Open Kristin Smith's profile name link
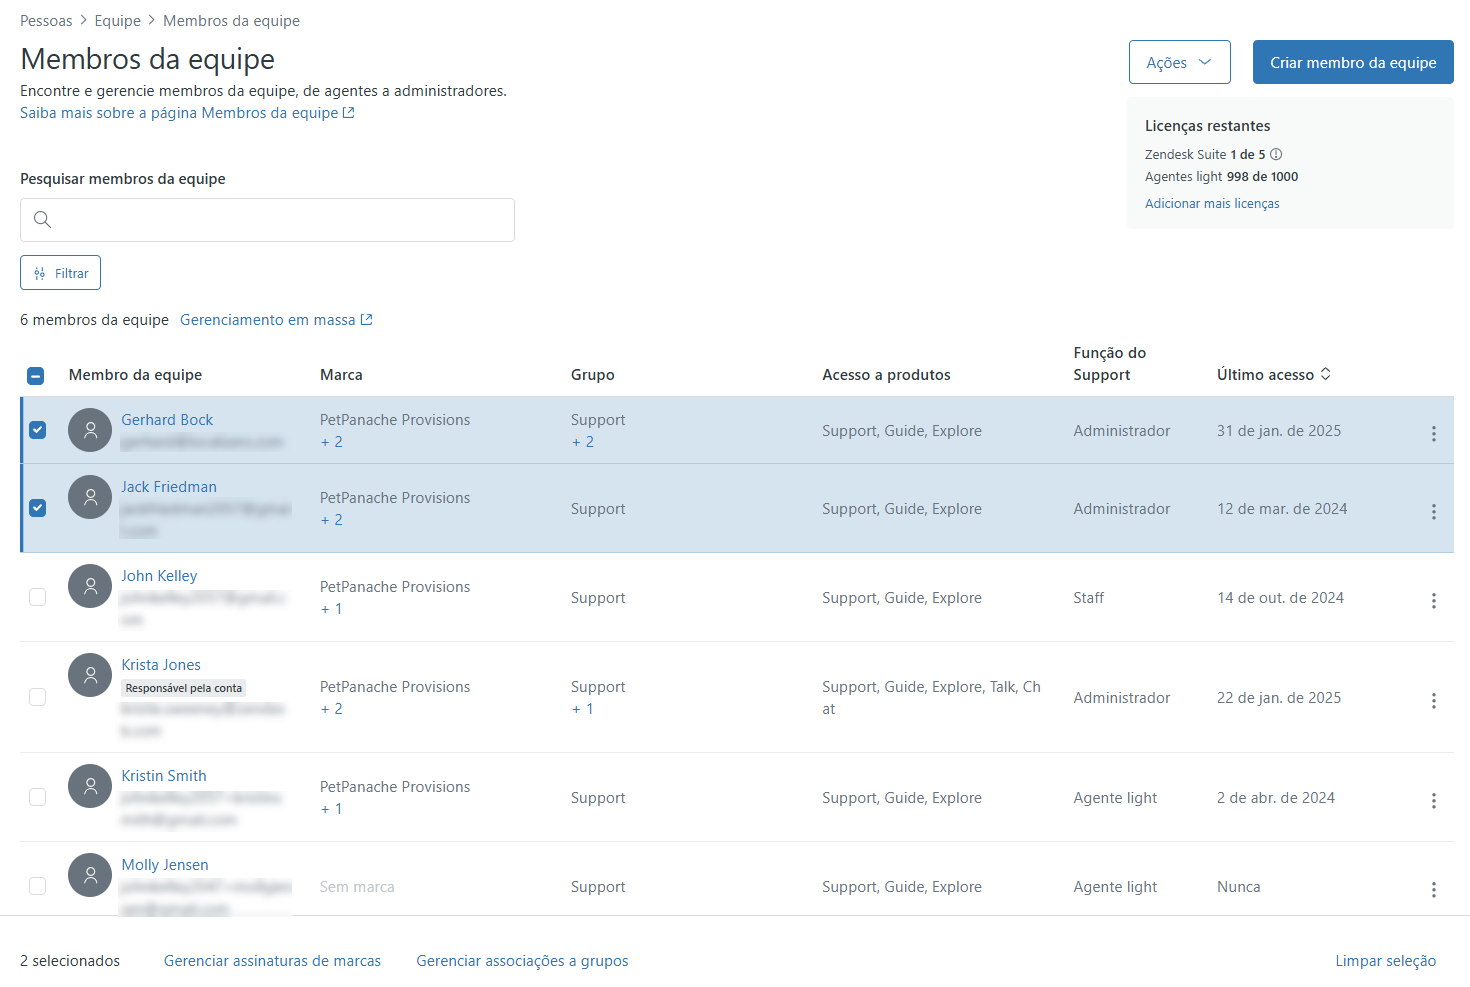 pos(164,776)
